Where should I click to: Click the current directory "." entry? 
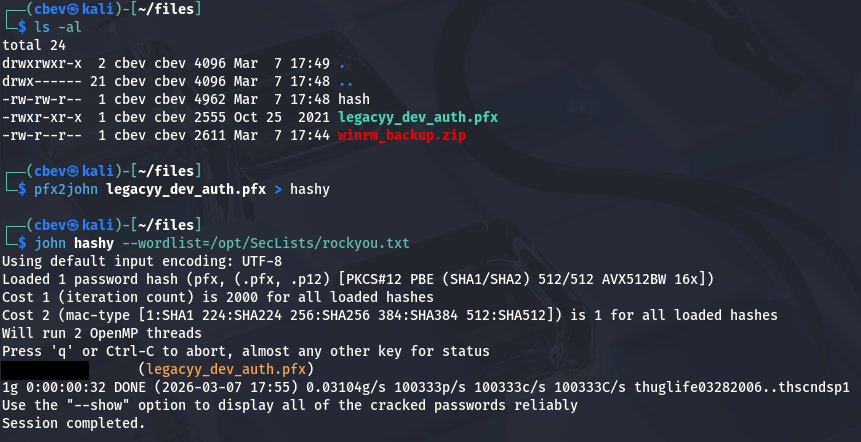(x=341, y=63)
